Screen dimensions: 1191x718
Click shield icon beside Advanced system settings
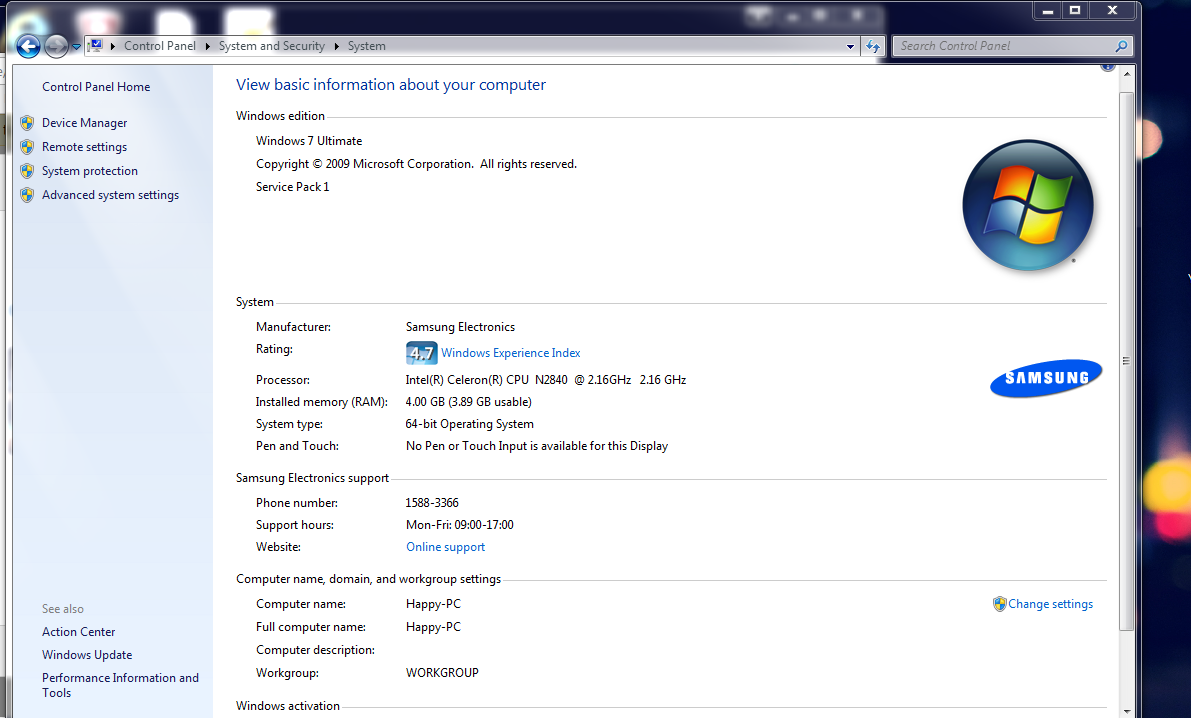(x=27, y=195)
